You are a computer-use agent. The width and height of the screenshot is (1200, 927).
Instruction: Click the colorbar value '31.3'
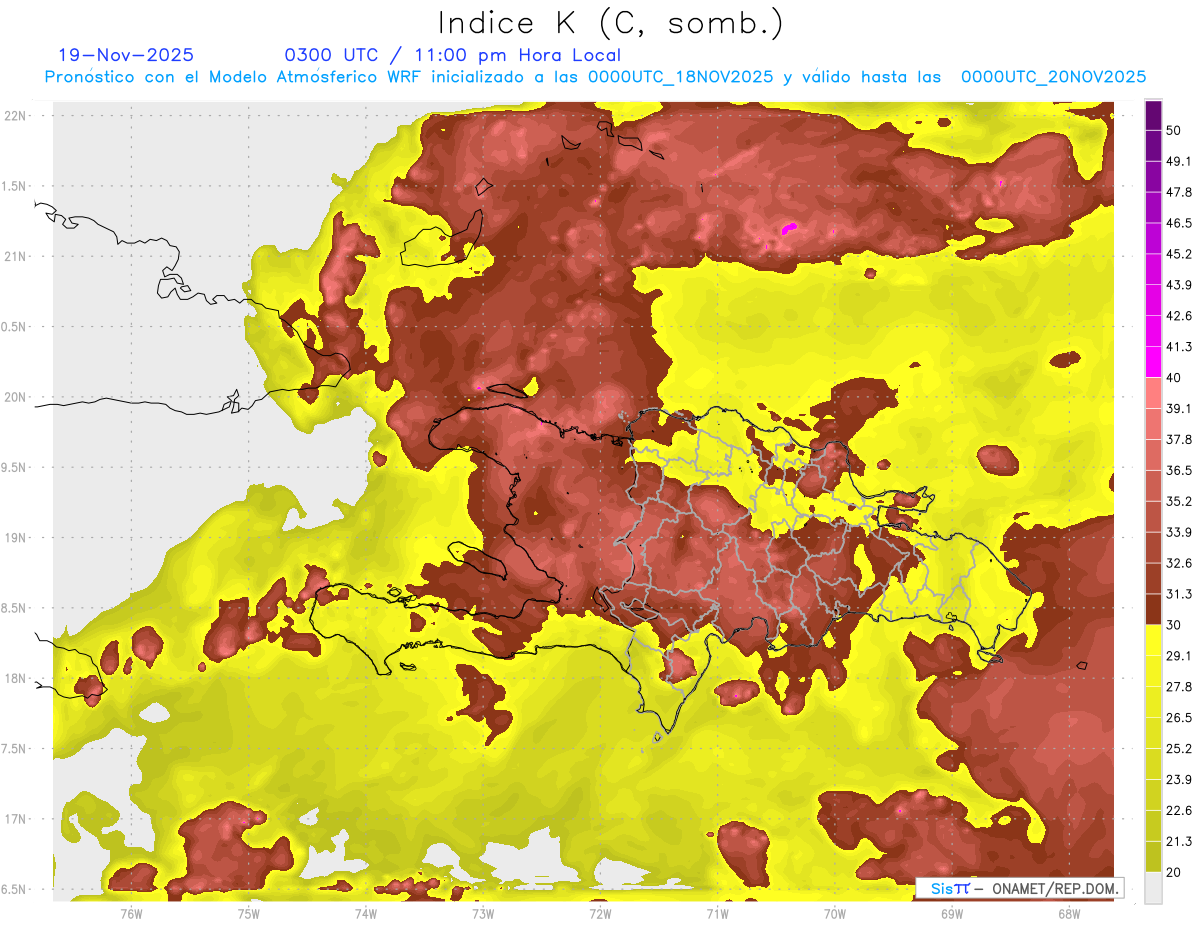1179,594
